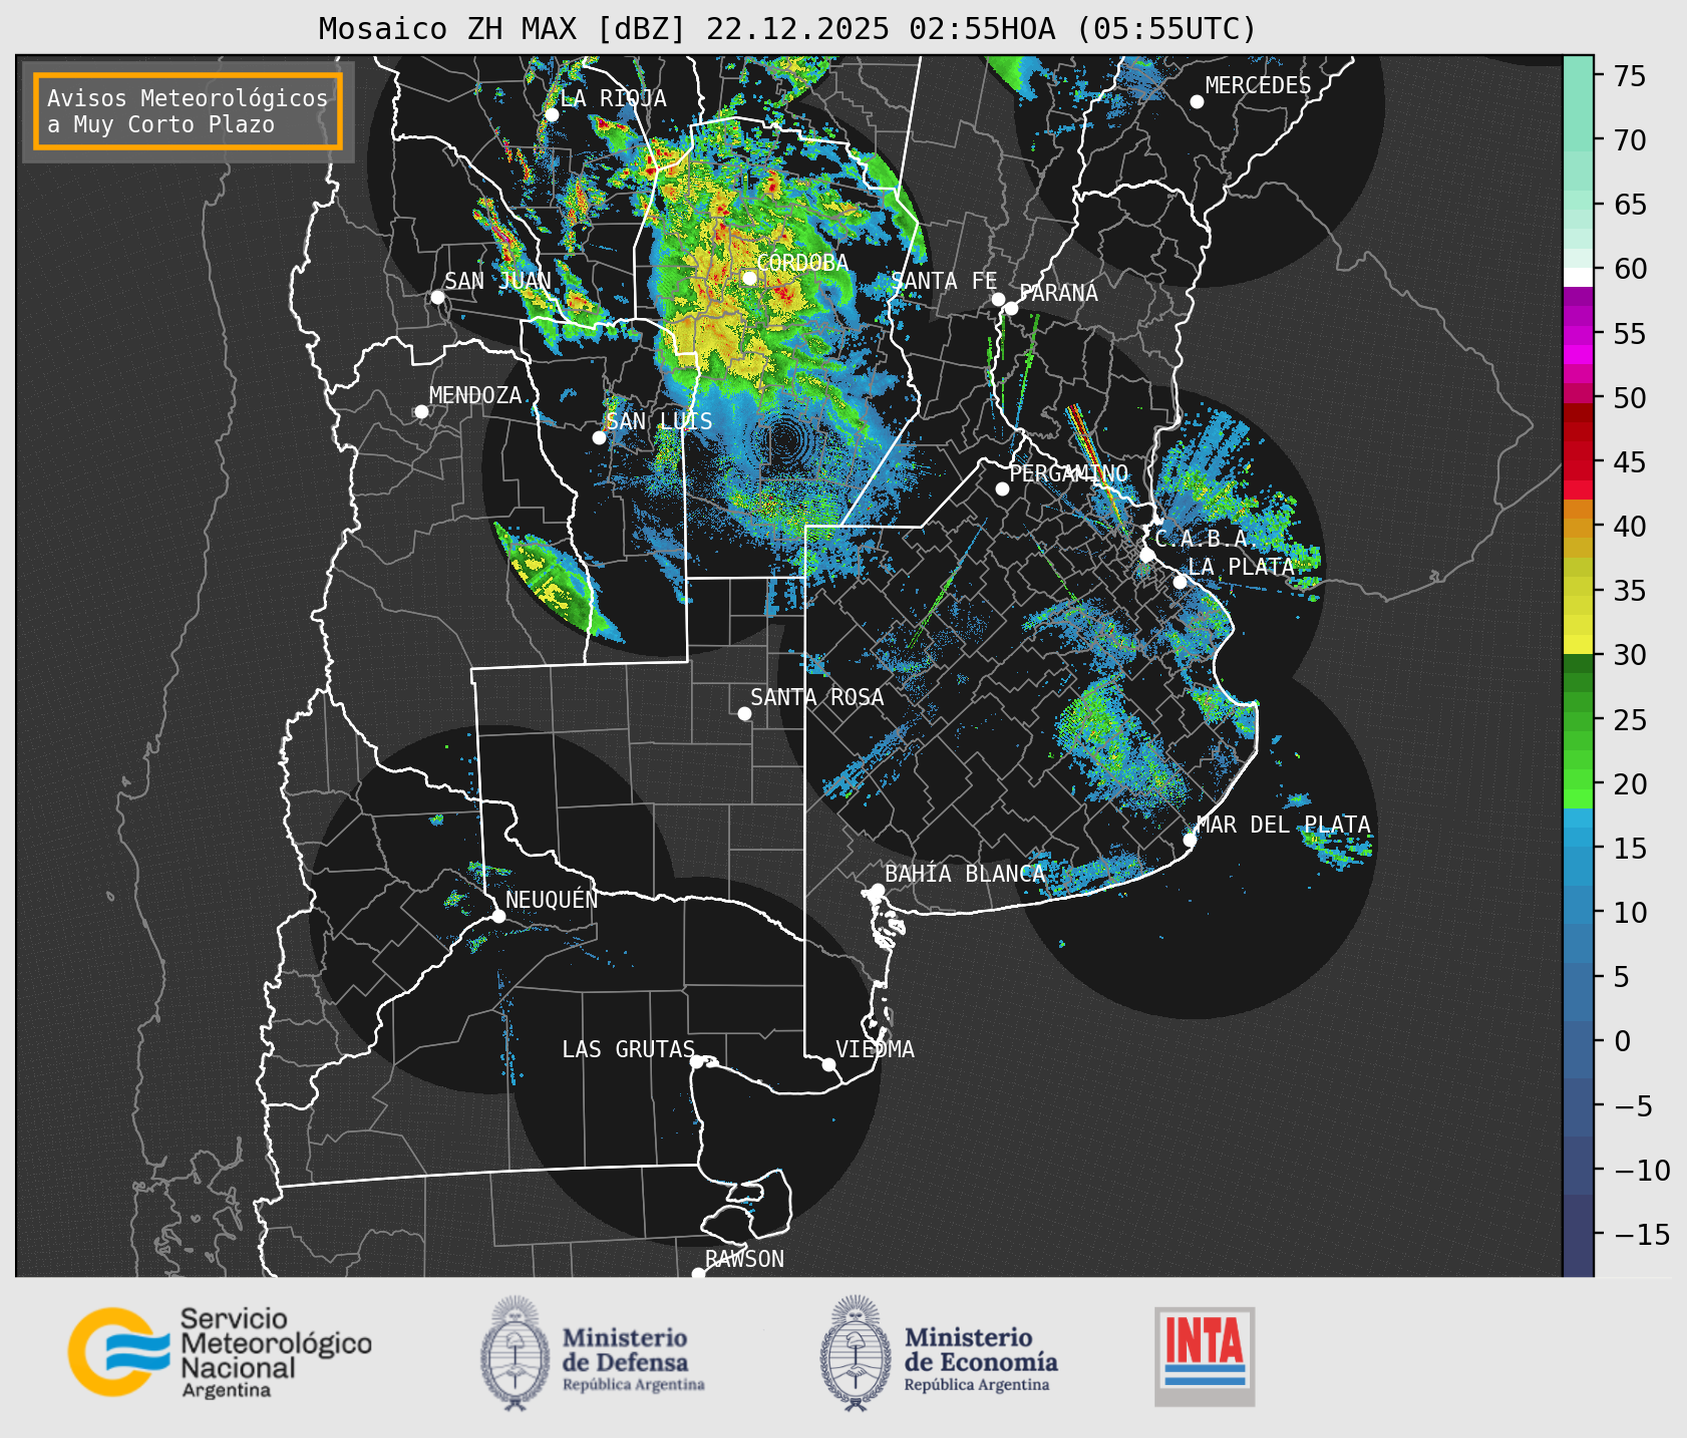The image size is (1687, 1438).
Task: Click the SAN LUIS city label
Action: tap(659, 422)
